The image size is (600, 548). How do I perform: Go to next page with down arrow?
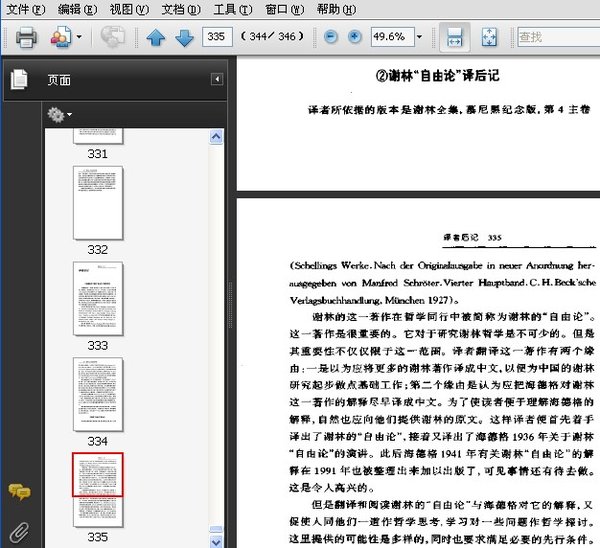(x=184, y=38)
